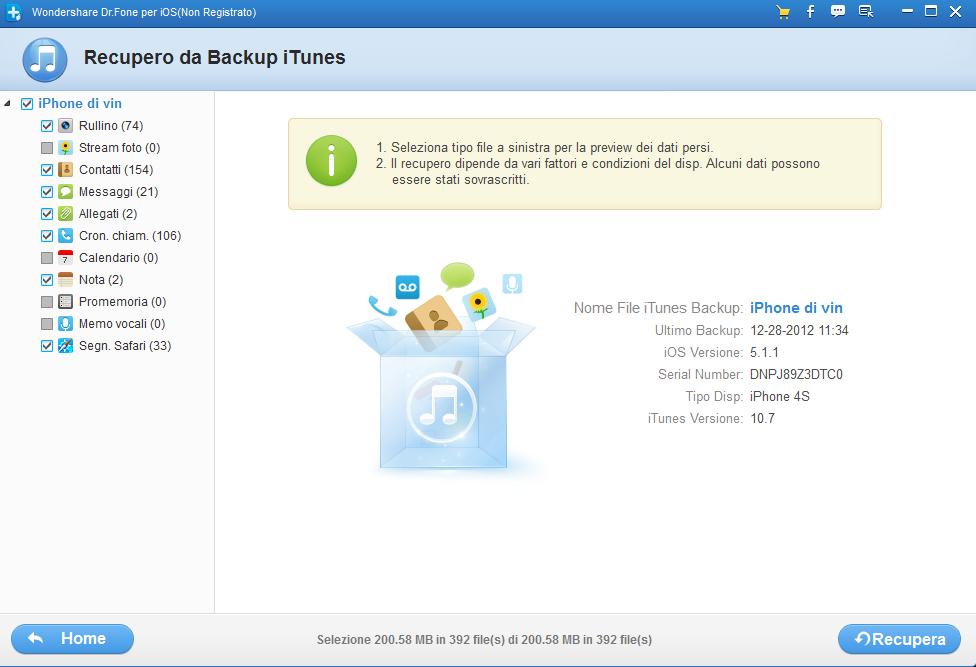Select the Calendario (0) category
Viewport: 976px width, 667px height.
tap(118, 258)
